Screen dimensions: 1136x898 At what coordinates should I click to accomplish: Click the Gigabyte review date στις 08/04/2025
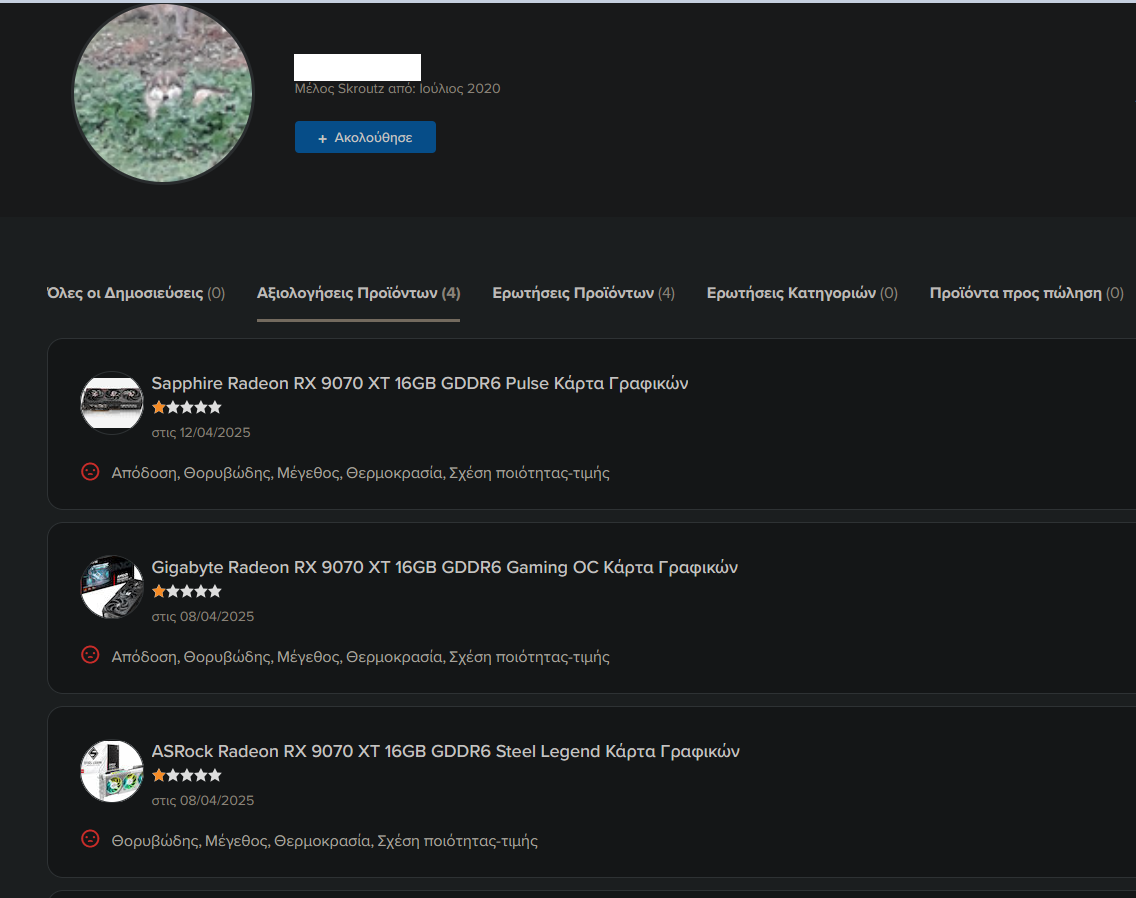[x=203, y=616]
